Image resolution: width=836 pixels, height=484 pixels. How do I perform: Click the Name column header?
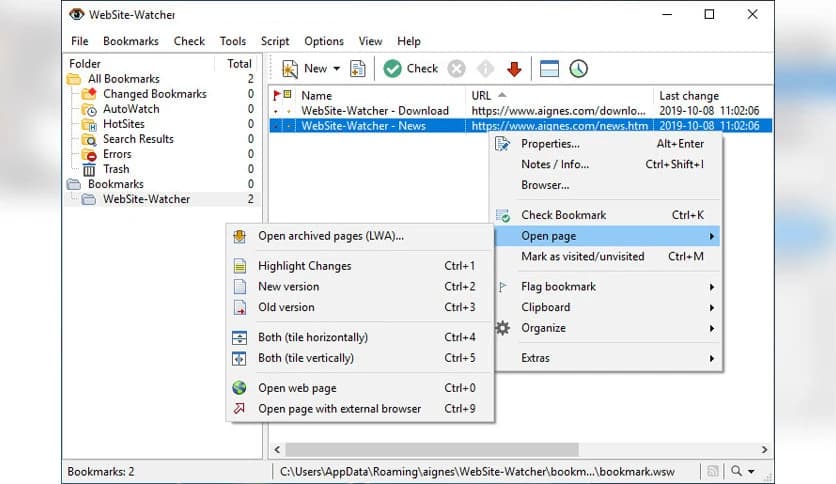click(x=316, y=95)
